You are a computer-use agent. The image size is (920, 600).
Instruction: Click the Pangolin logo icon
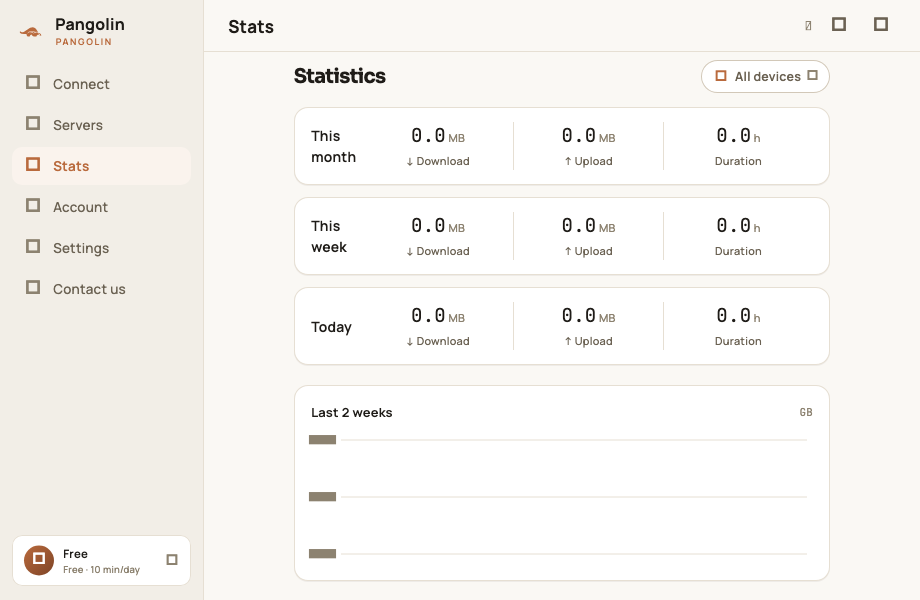pos(31,32)
